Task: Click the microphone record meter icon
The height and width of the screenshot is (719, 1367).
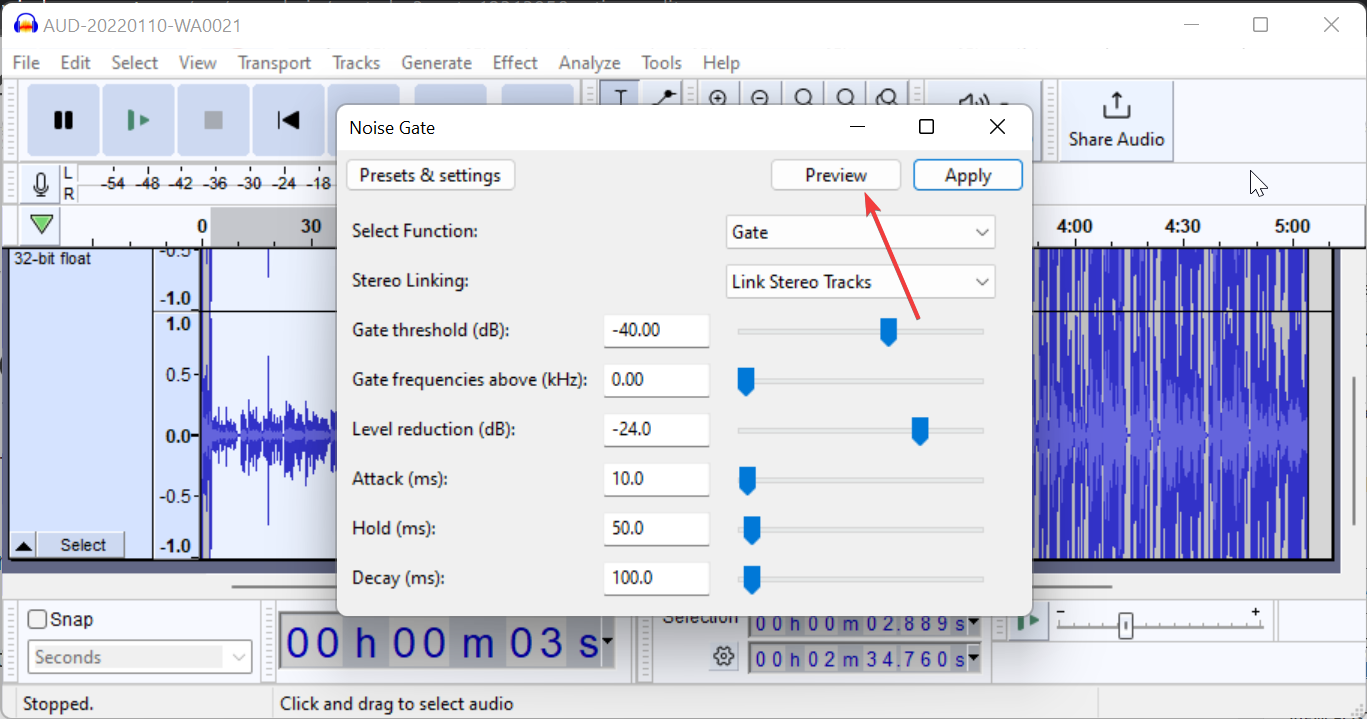Action: (x=41, y=185)
